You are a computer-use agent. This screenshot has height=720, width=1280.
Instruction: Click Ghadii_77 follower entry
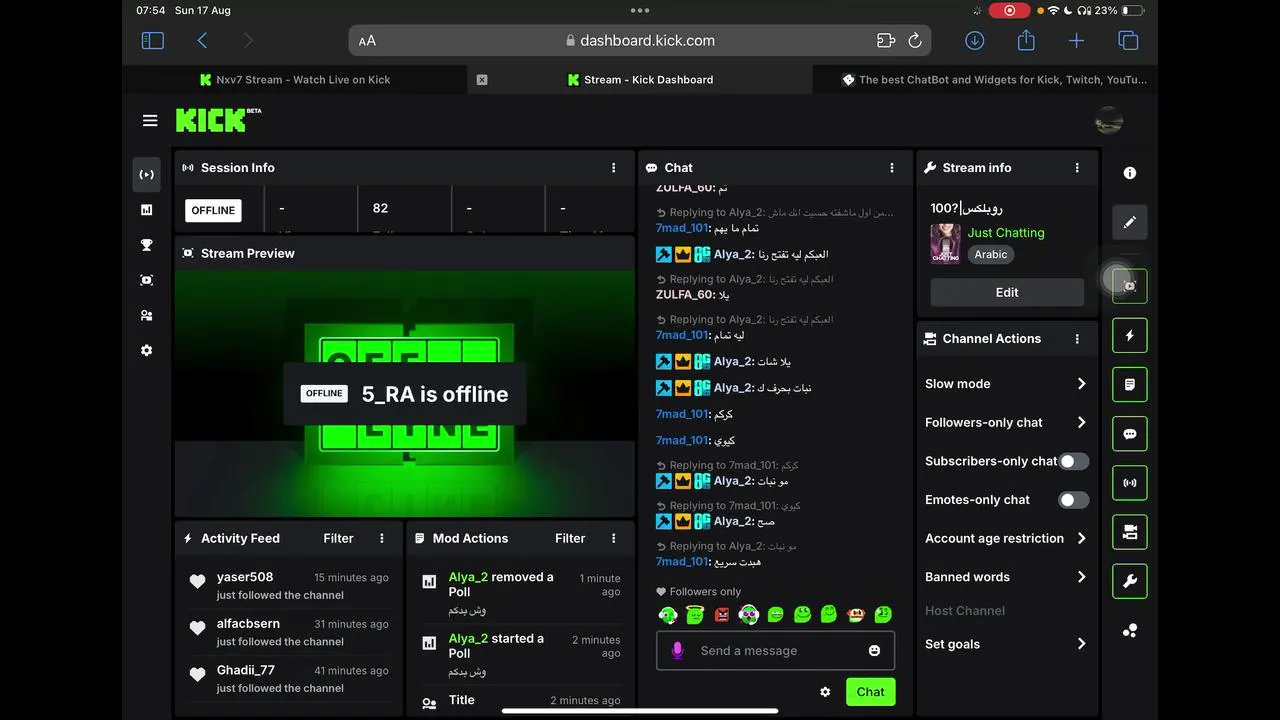point(246,670)
